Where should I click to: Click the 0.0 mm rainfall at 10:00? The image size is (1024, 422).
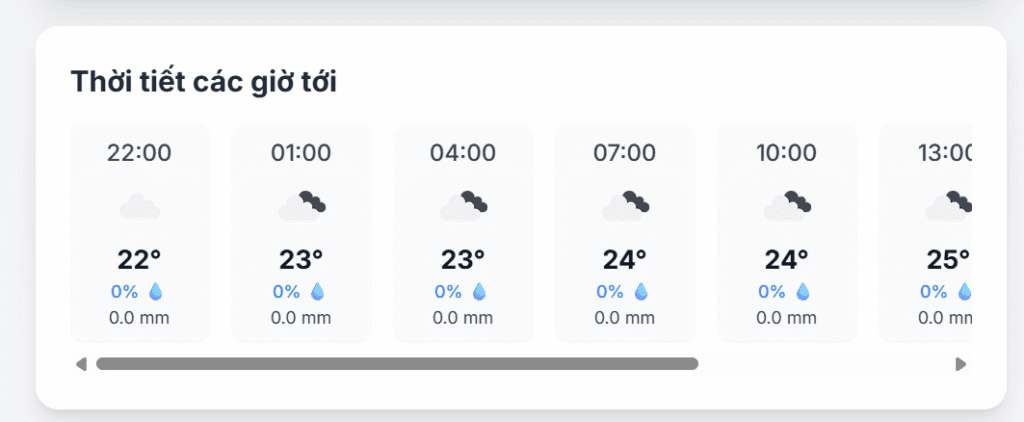point(787,318)
